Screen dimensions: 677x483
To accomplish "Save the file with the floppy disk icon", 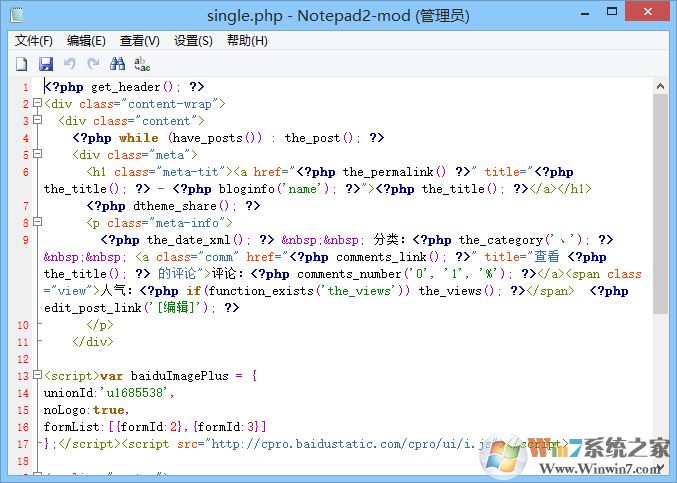I will [x=45, y=64].
